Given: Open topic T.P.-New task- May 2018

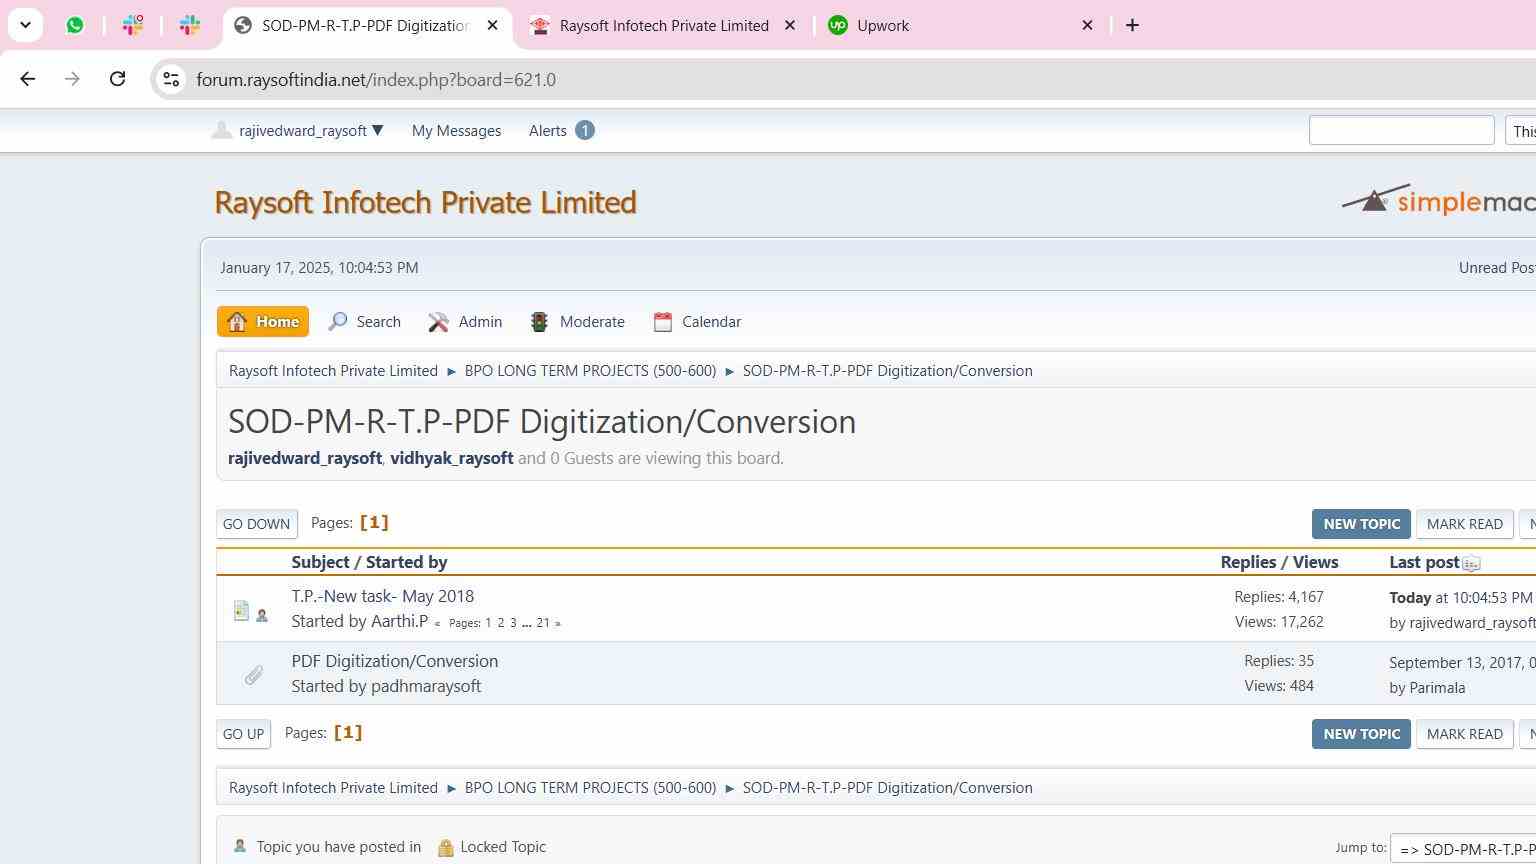Looking at the screenshot, I should pyautogui.click(x=383, y=596).
